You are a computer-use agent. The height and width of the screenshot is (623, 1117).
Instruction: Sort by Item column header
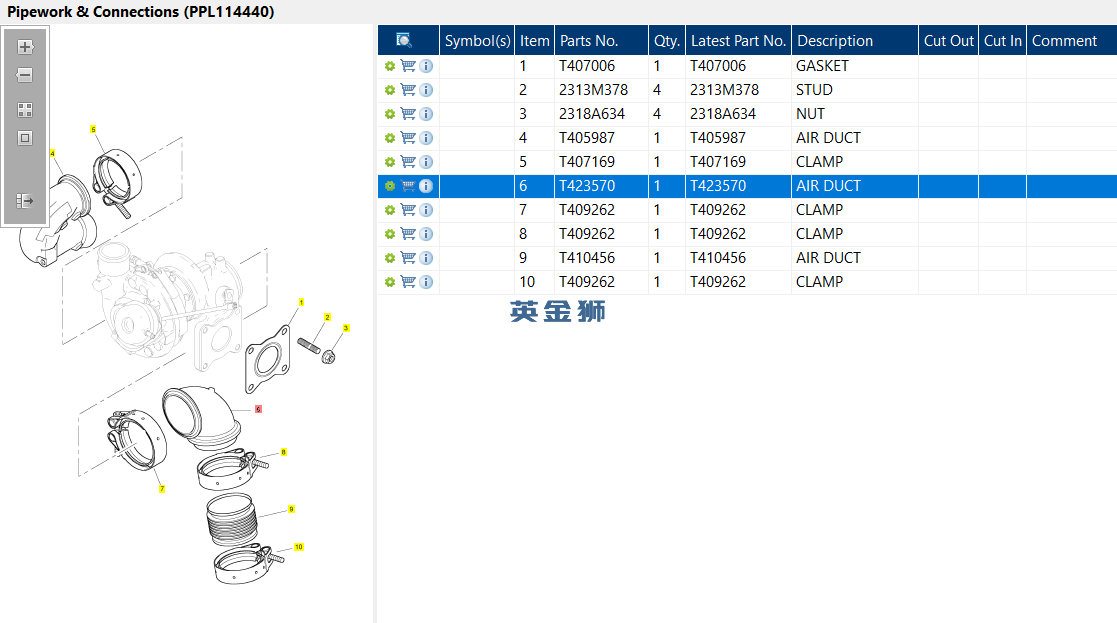[x=534, y=41]
